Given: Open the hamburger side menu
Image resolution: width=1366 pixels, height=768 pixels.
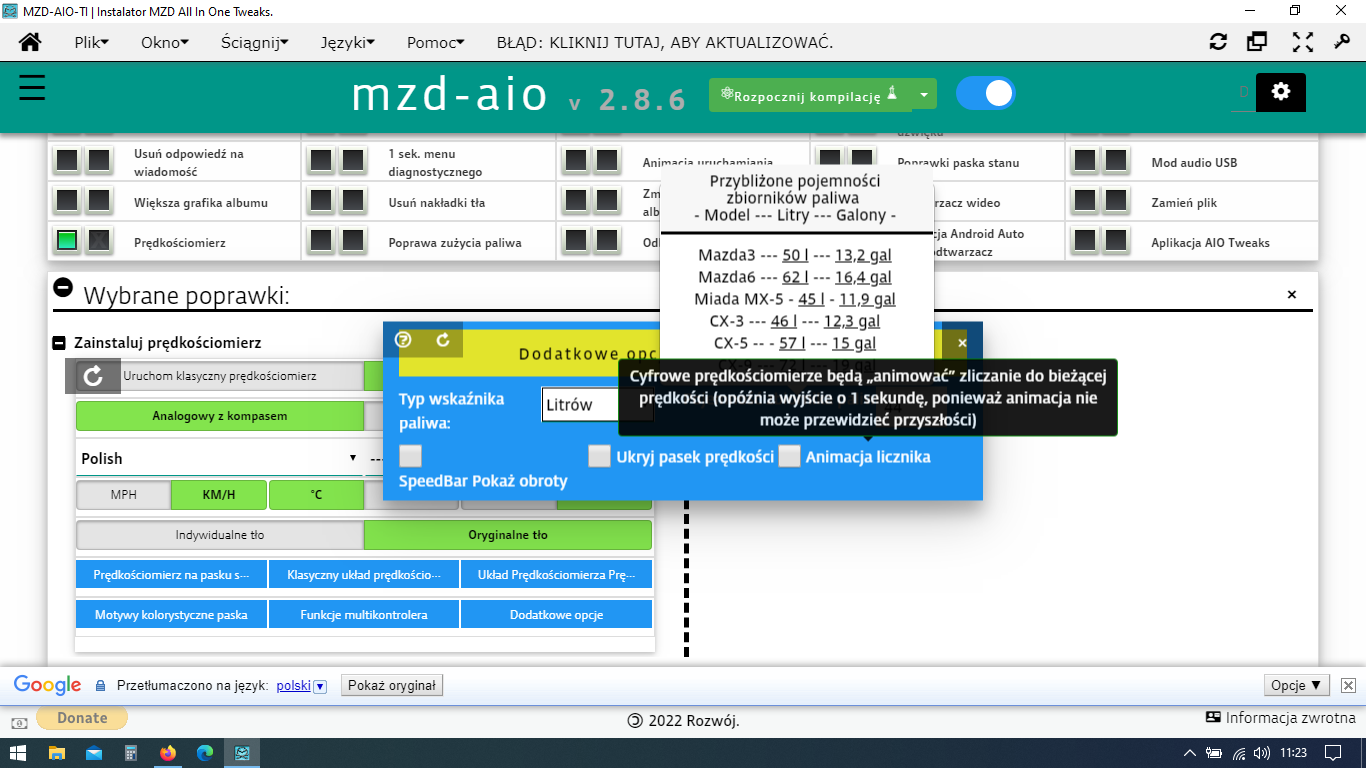Looking at the screenshot, I should point(32,88).
